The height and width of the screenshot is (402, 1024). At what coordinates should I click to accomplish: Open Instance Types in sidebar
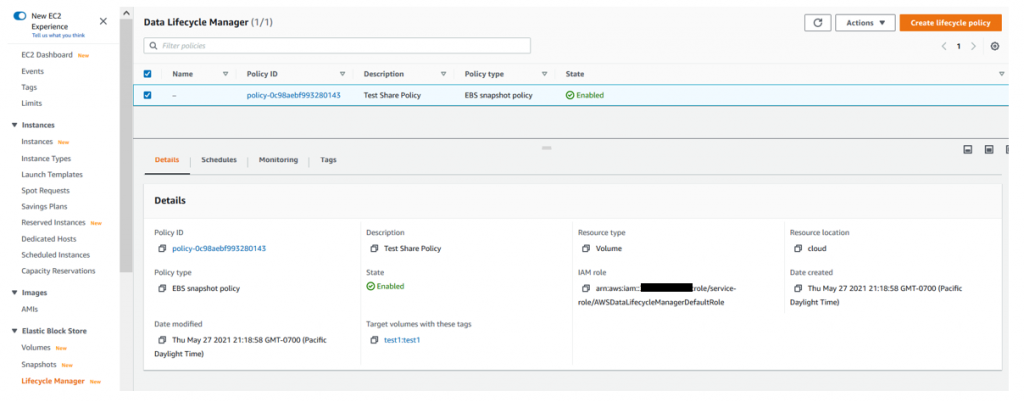tap(46, 159)
